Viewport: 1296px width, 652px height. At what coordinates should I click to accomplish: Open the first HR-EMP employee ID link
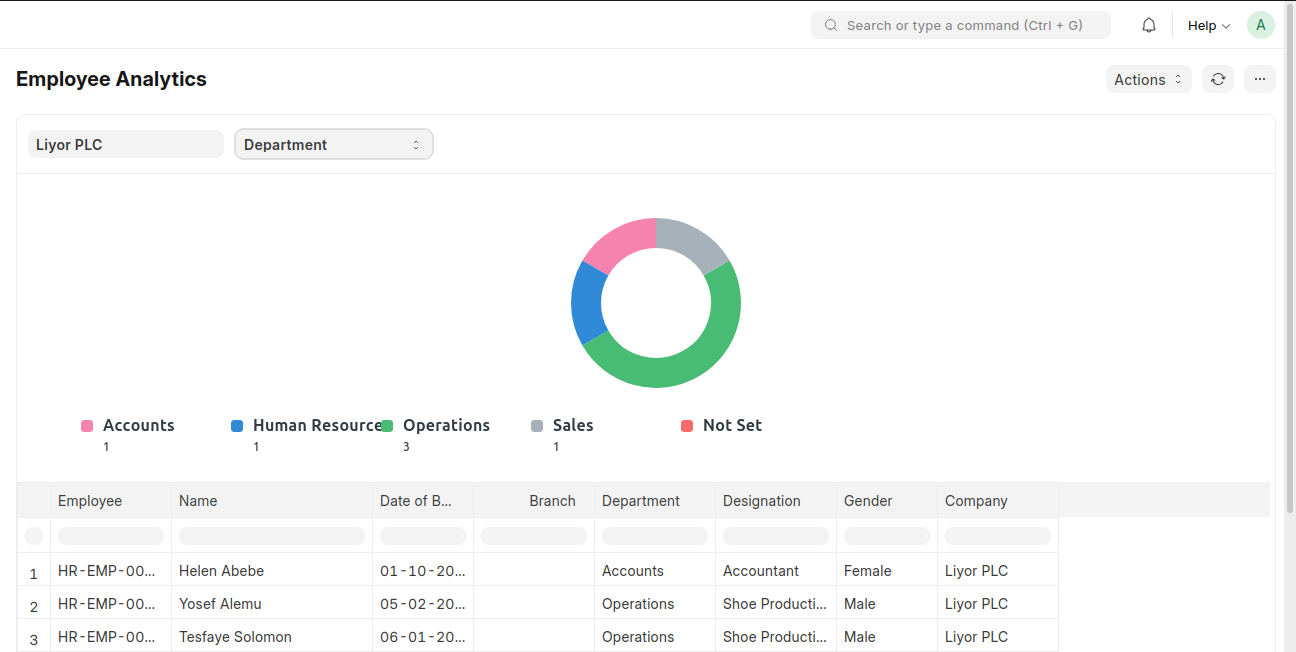105,570
